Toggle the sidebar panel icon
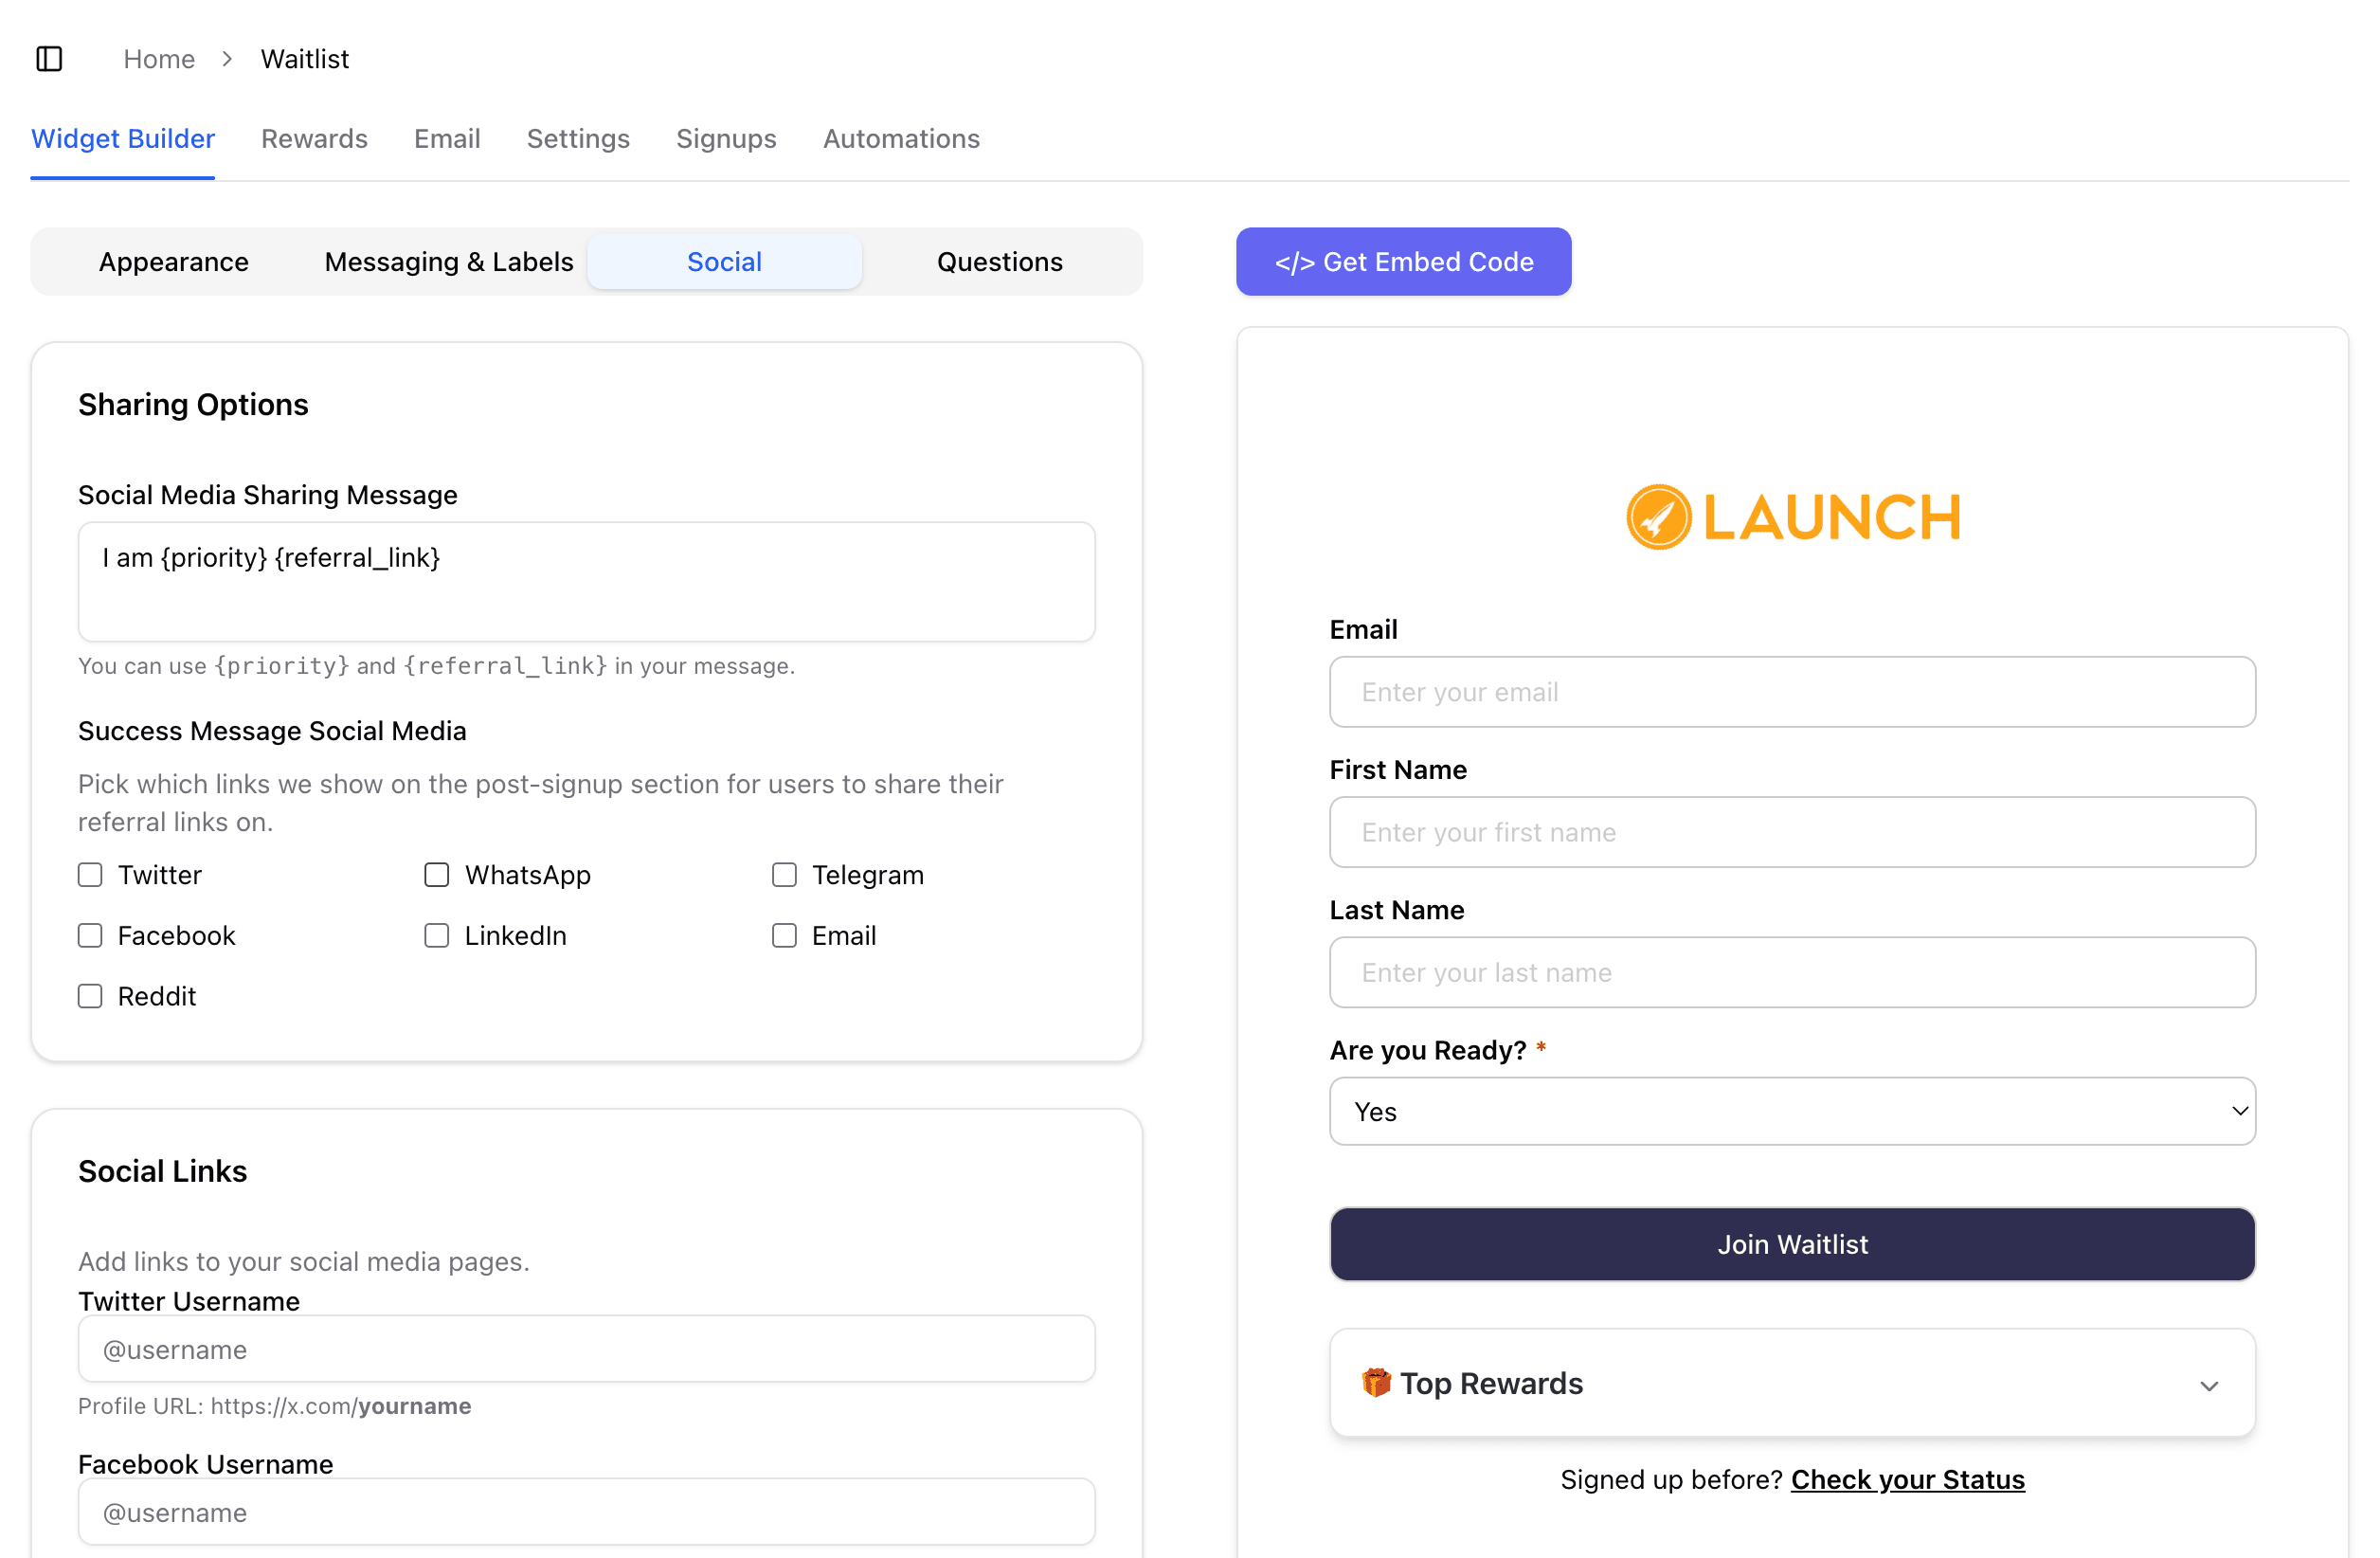2380x1558 pixels. (49, 59)
